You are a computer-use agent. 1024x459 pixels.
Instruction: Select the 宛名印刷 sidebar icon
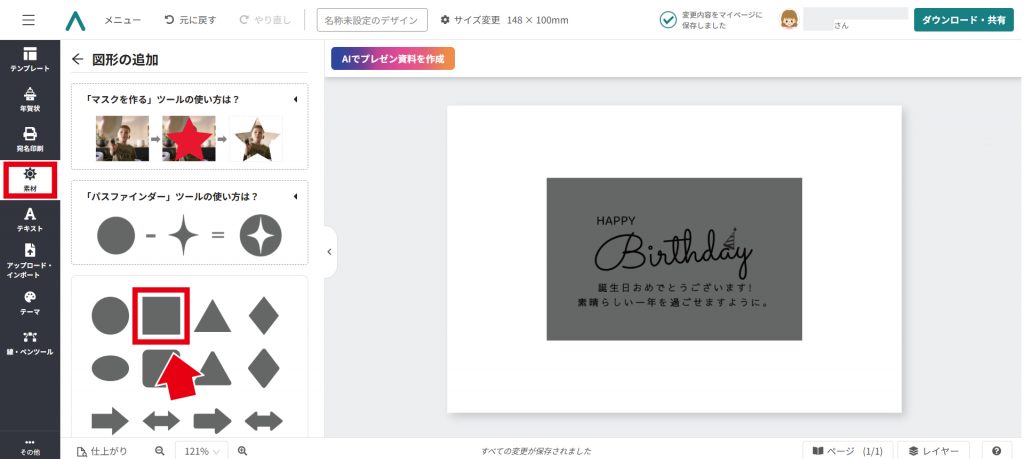(x=30, y=139)
